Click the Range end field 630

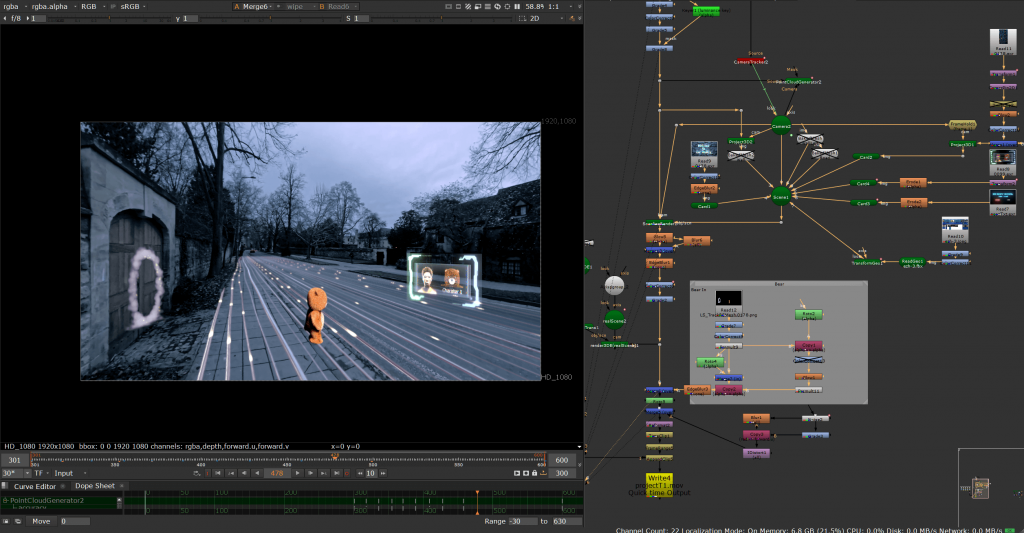click(566, 521)
